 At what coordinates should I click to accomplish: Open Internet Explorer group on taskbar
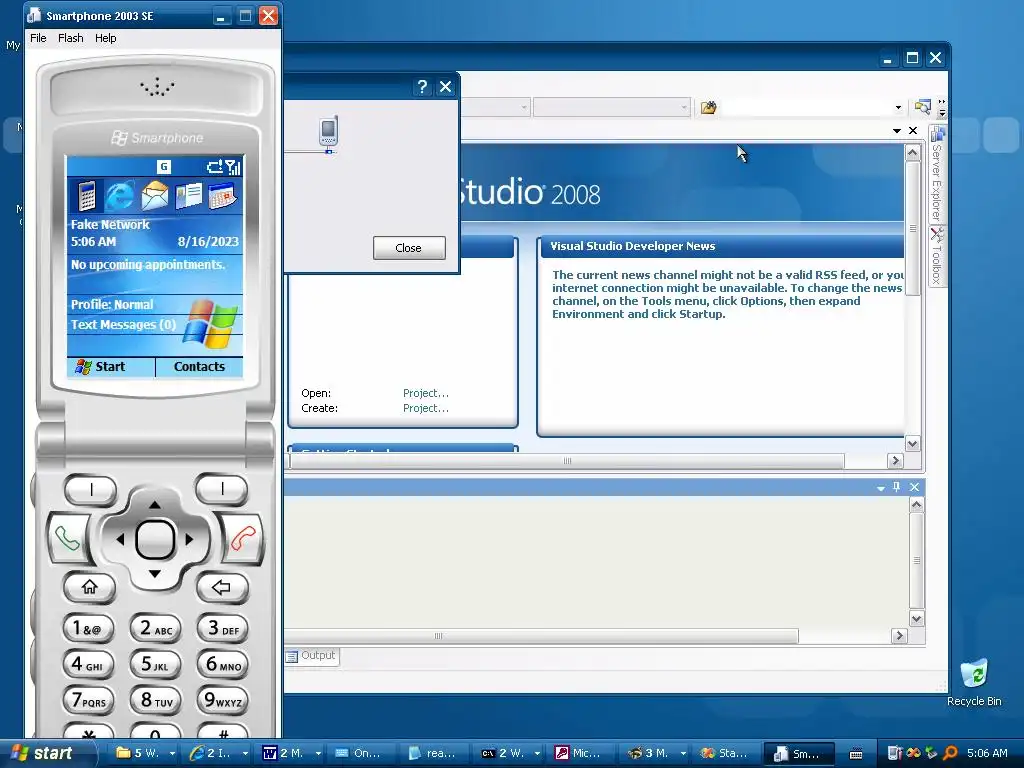pyautogui.click(x=218, y=753)
